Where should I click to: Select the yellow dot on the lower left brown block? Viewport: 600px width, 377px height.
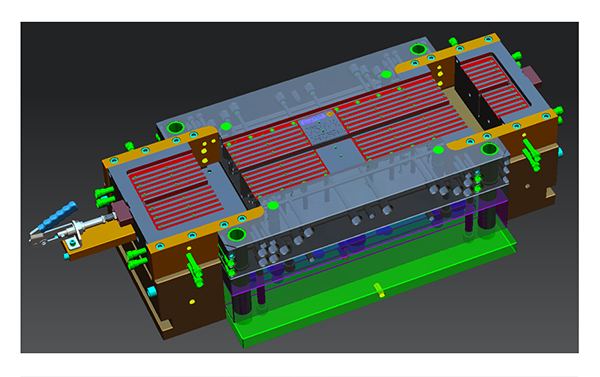click(x=192, y=302)
